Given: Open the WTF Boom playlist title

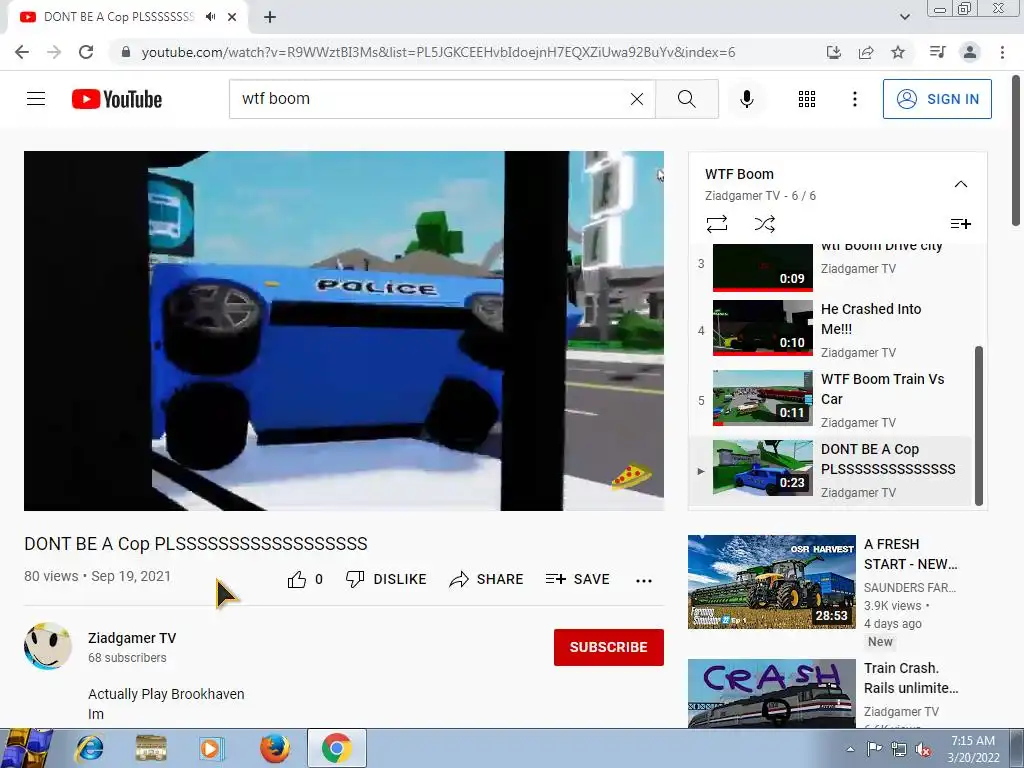Looking at the screenshot, I should (x=739, y=174).
